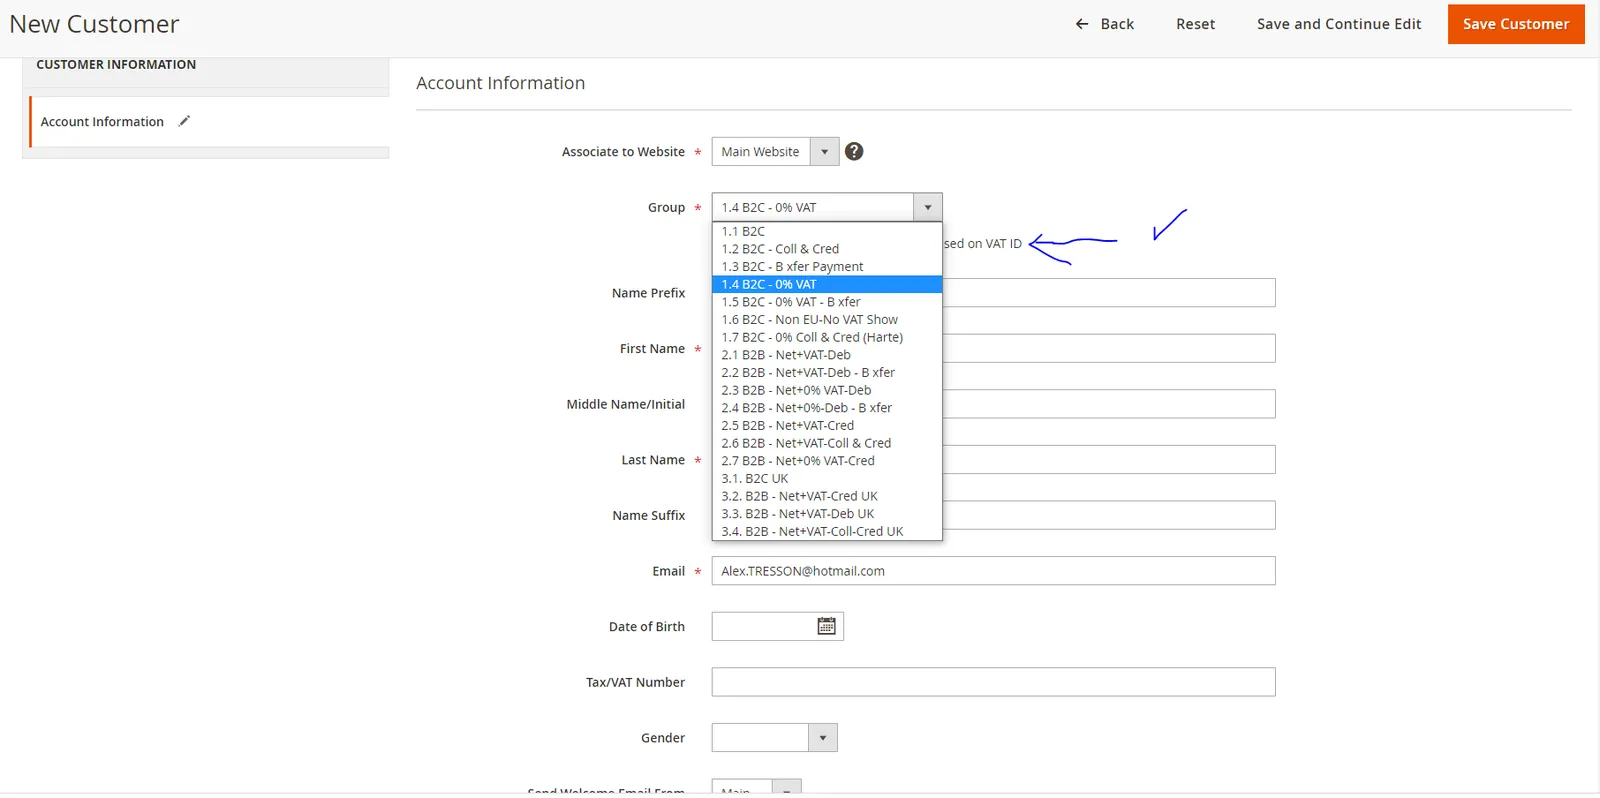Choose 1.5 B2C - 0% VAT - B xfer
The width and height of the screenshot is (1600, 798).
[827, 302]
